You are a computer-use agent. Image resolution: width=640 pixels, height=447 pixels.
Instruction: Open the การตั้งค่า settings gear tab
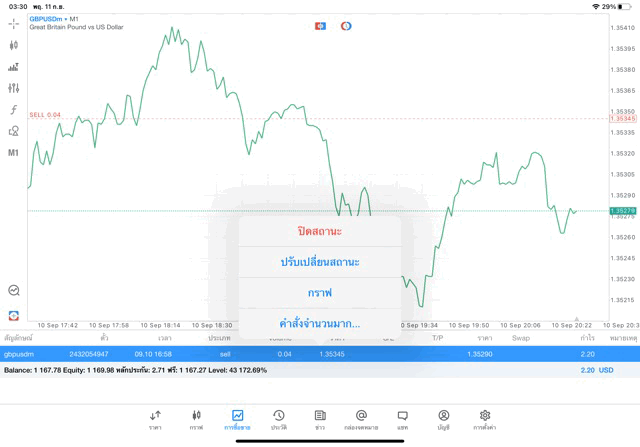pos(485,418)
